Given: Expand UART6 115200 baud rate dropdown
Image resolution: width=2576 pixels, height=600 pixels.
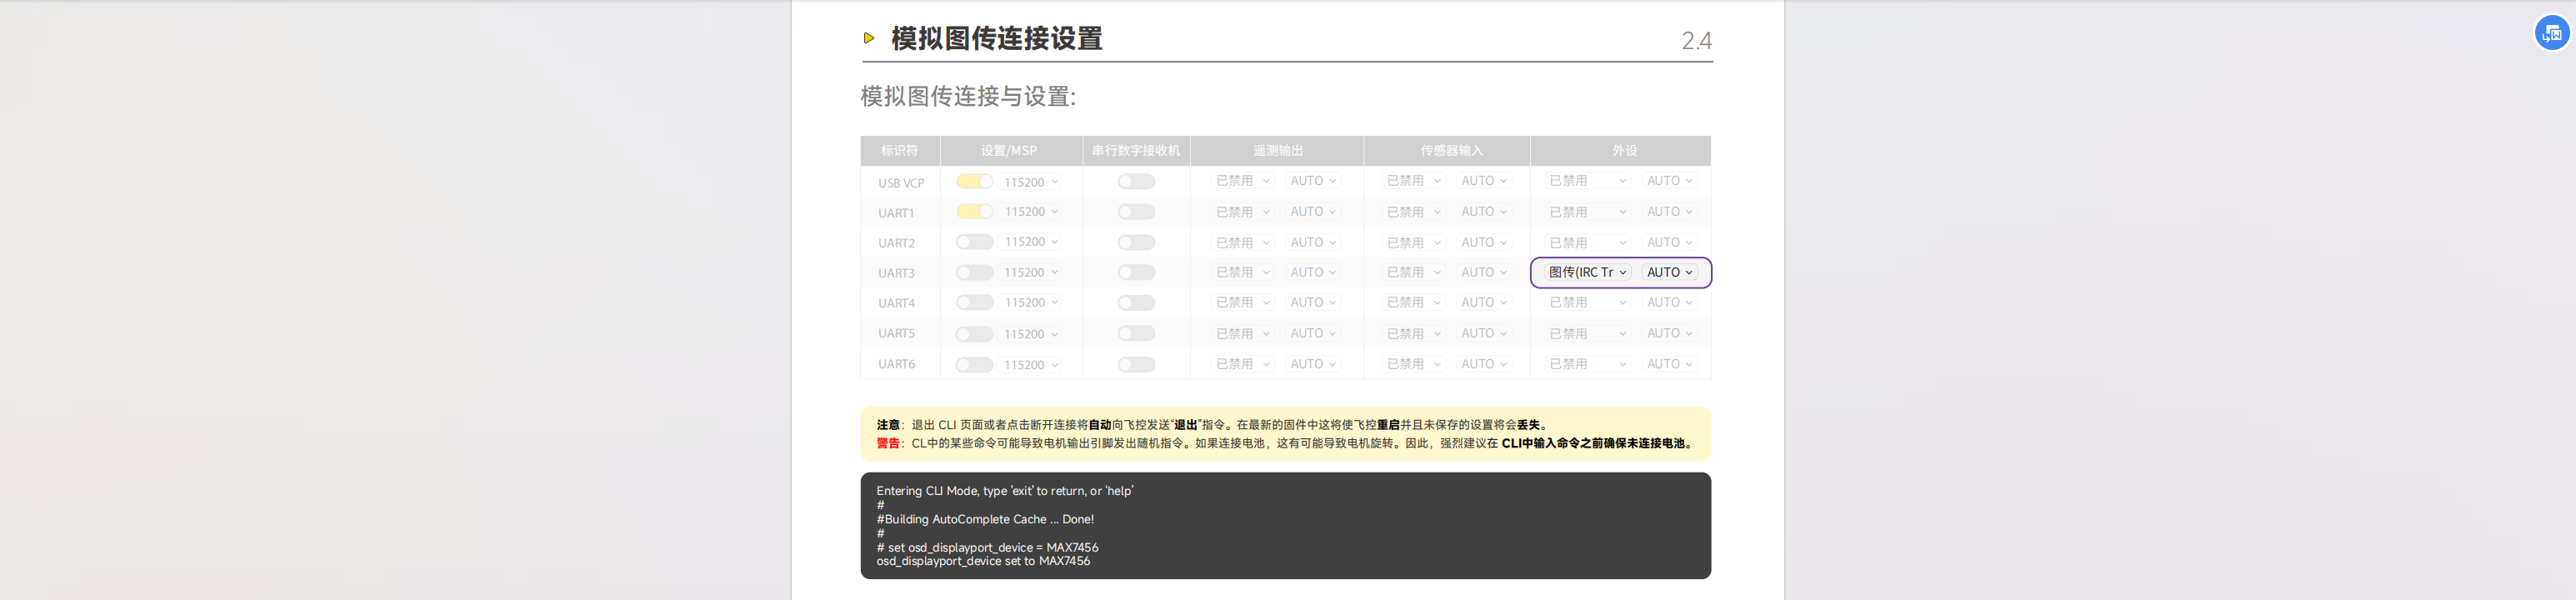Looking at the screenshot, I should tap(1031, 365).
